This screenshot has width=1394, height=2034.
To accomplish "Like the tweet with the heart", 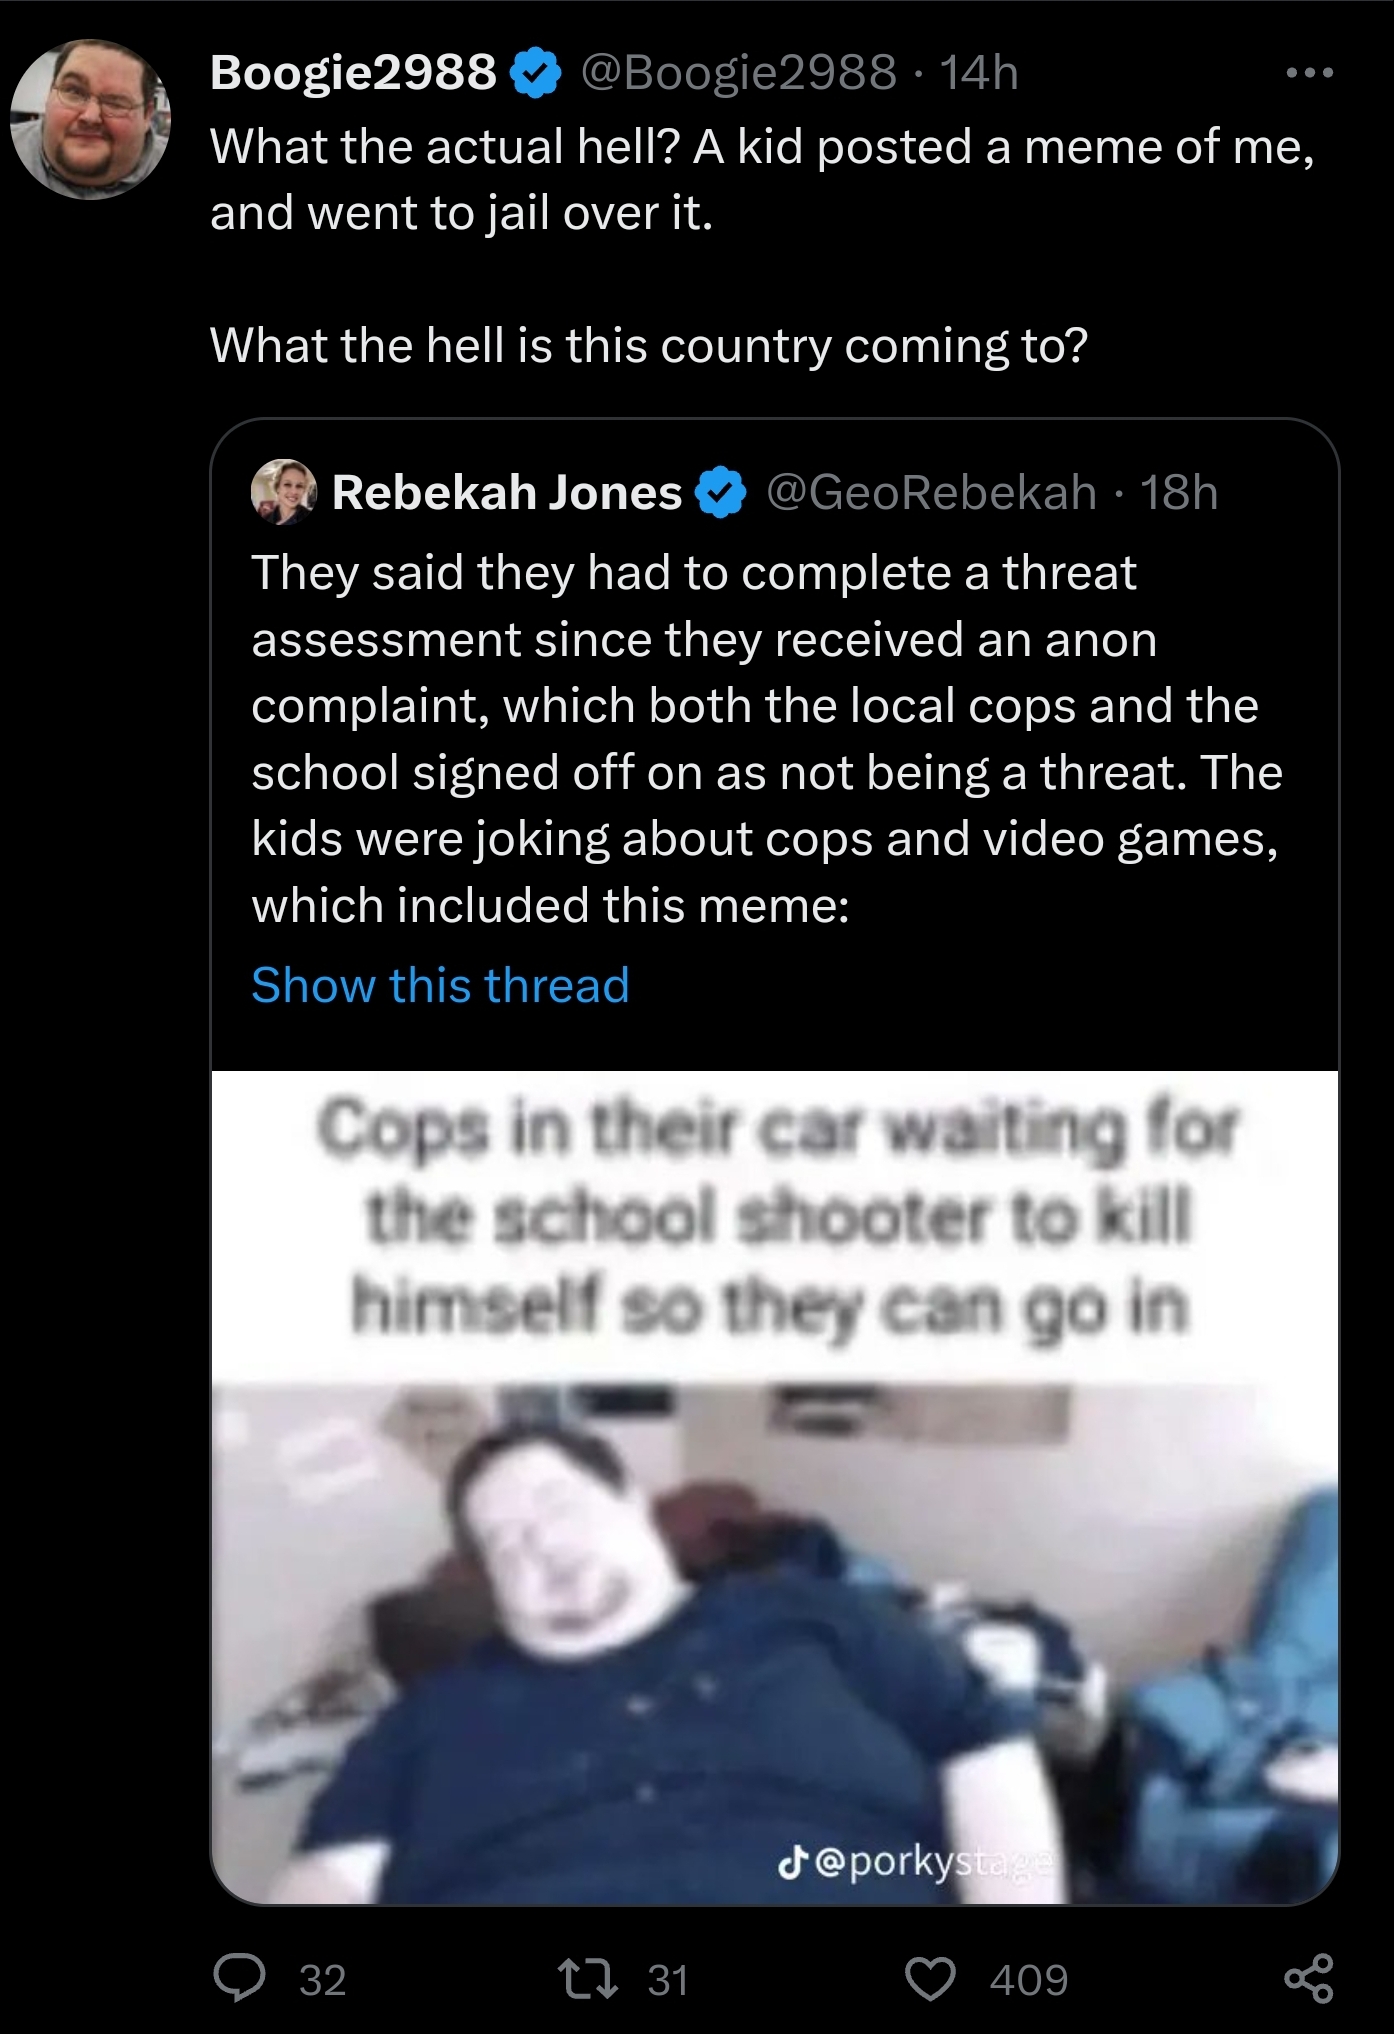I will (930, 1979).
